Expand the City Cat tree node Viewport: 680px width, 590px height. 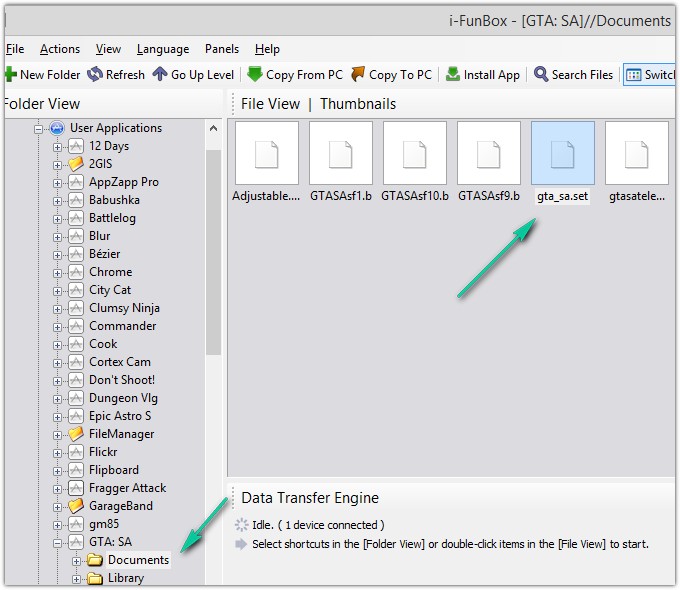[x=57, y=291]
